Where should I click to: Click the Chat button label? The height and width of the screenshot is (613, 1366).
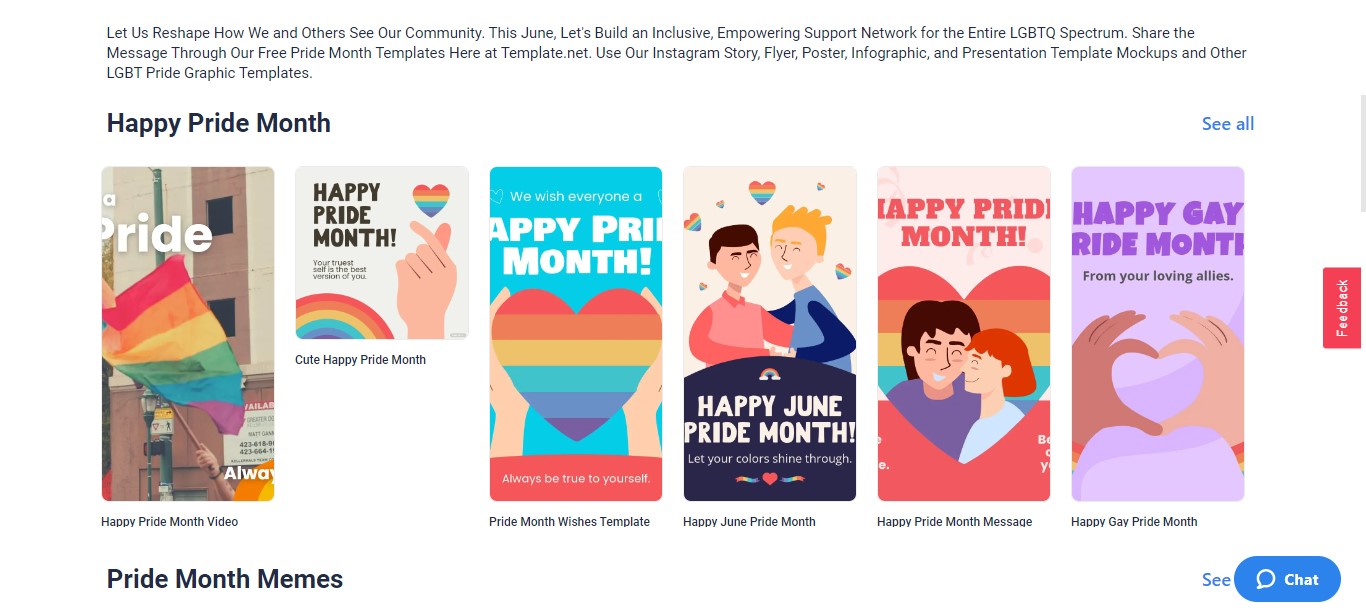coord(1301,579)
